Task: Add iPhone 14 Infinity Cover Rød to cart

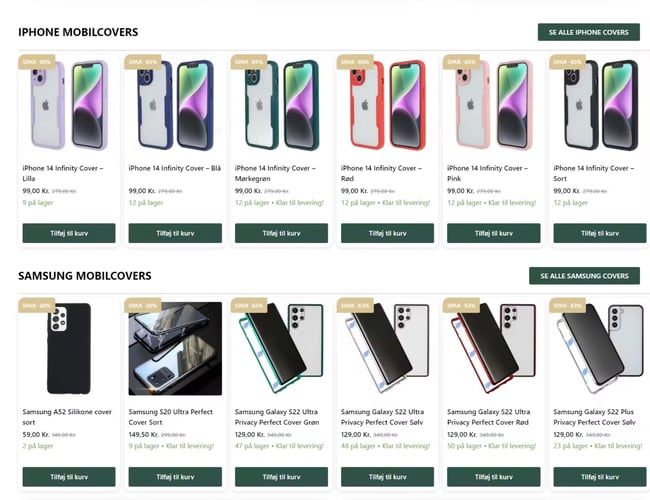Action: (x=387, y=233)
